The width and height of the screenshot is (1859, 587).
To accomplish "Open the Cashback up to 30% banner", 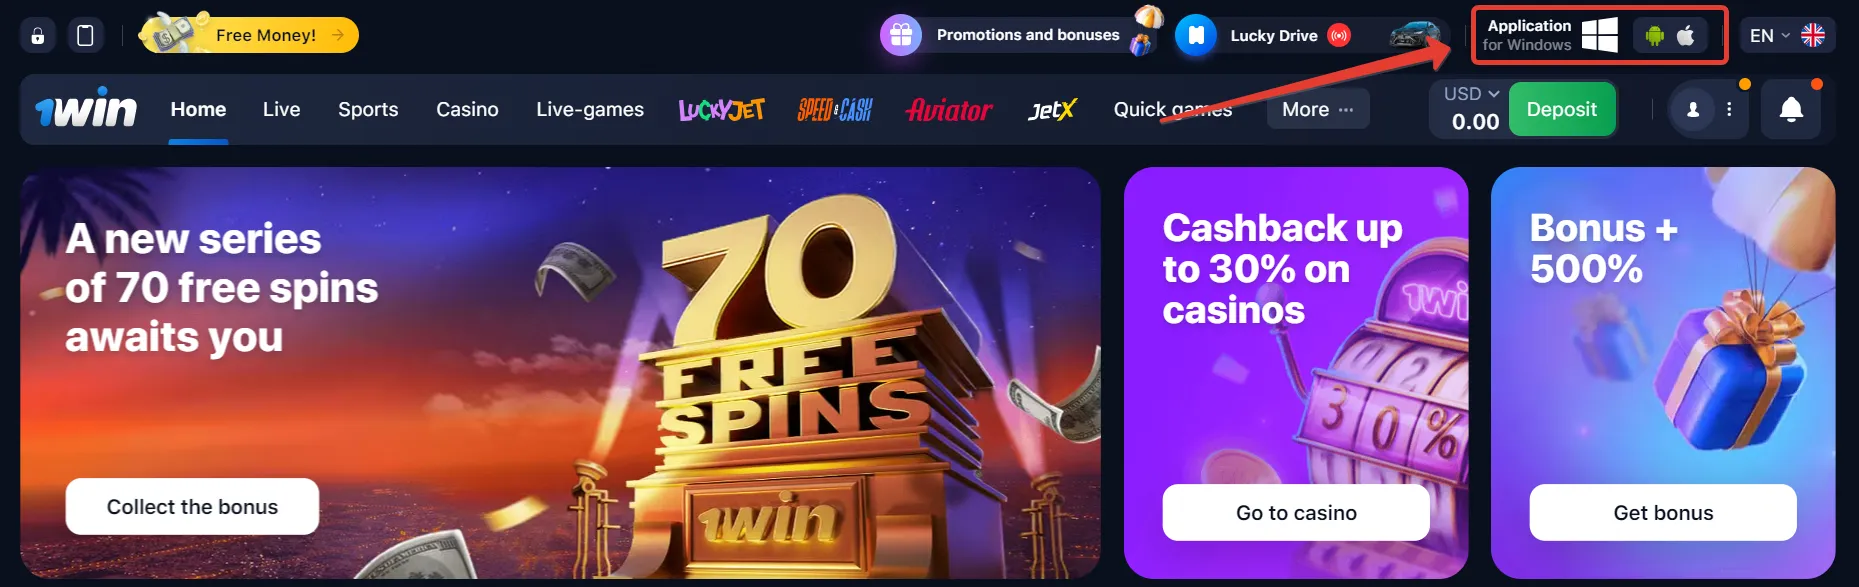I will [1296, 372].
